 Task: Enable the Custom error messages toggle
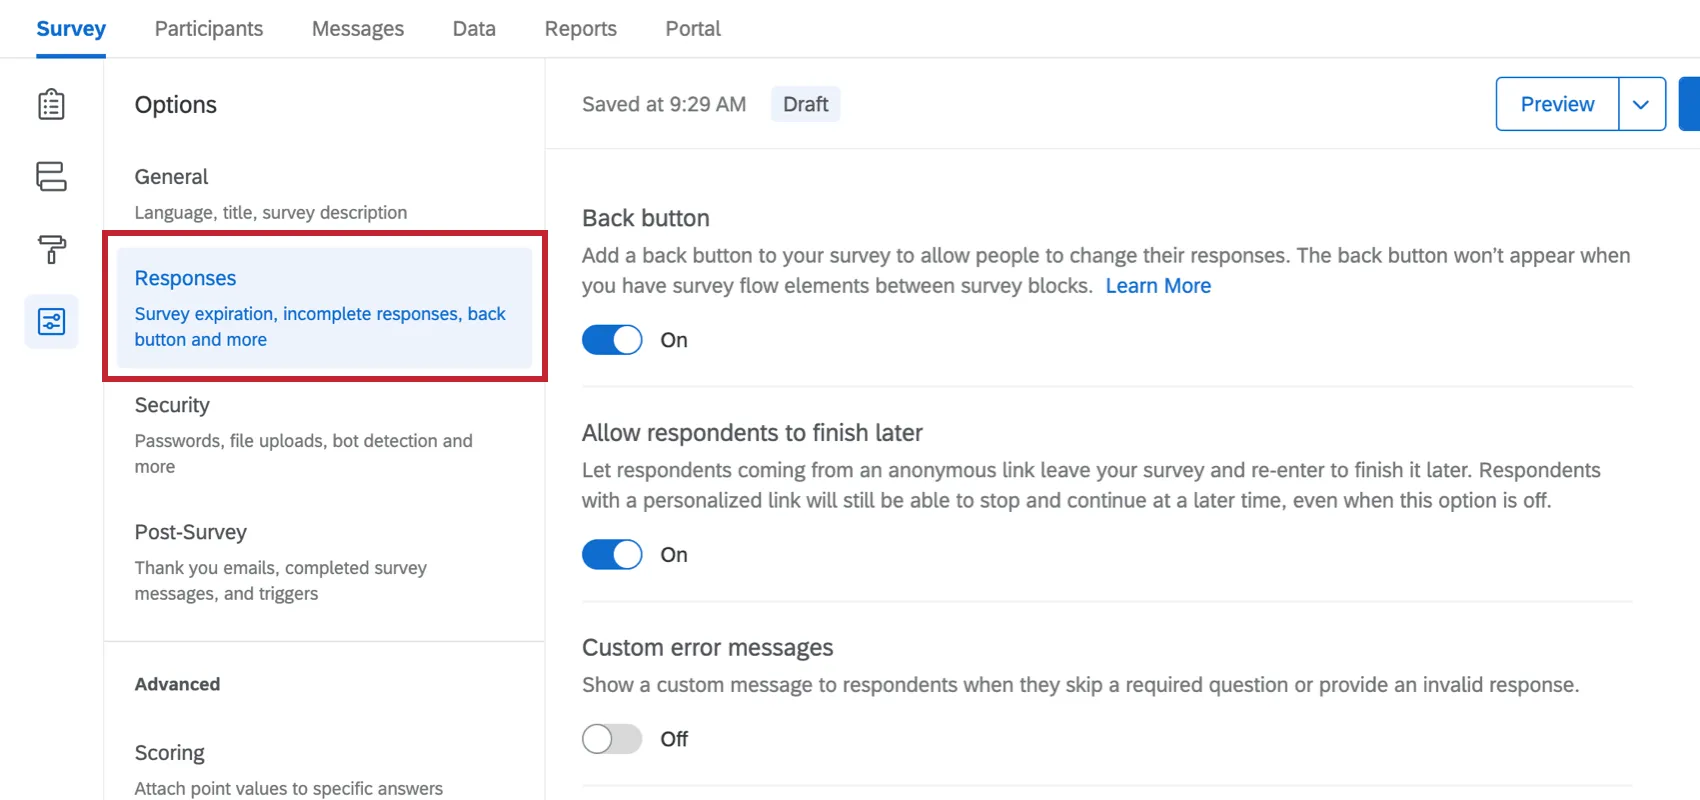pos(612,739)
